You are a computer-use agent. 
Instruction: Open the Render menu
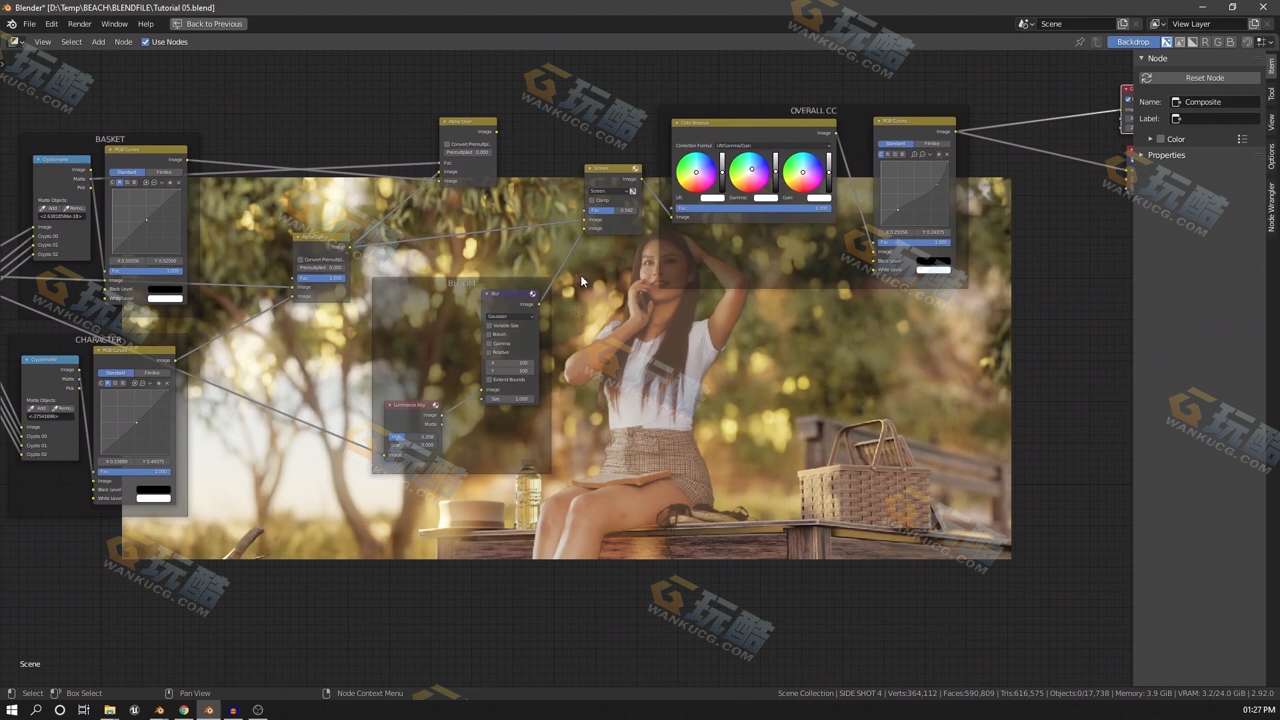pyautogui.click(x=79, y=24)
